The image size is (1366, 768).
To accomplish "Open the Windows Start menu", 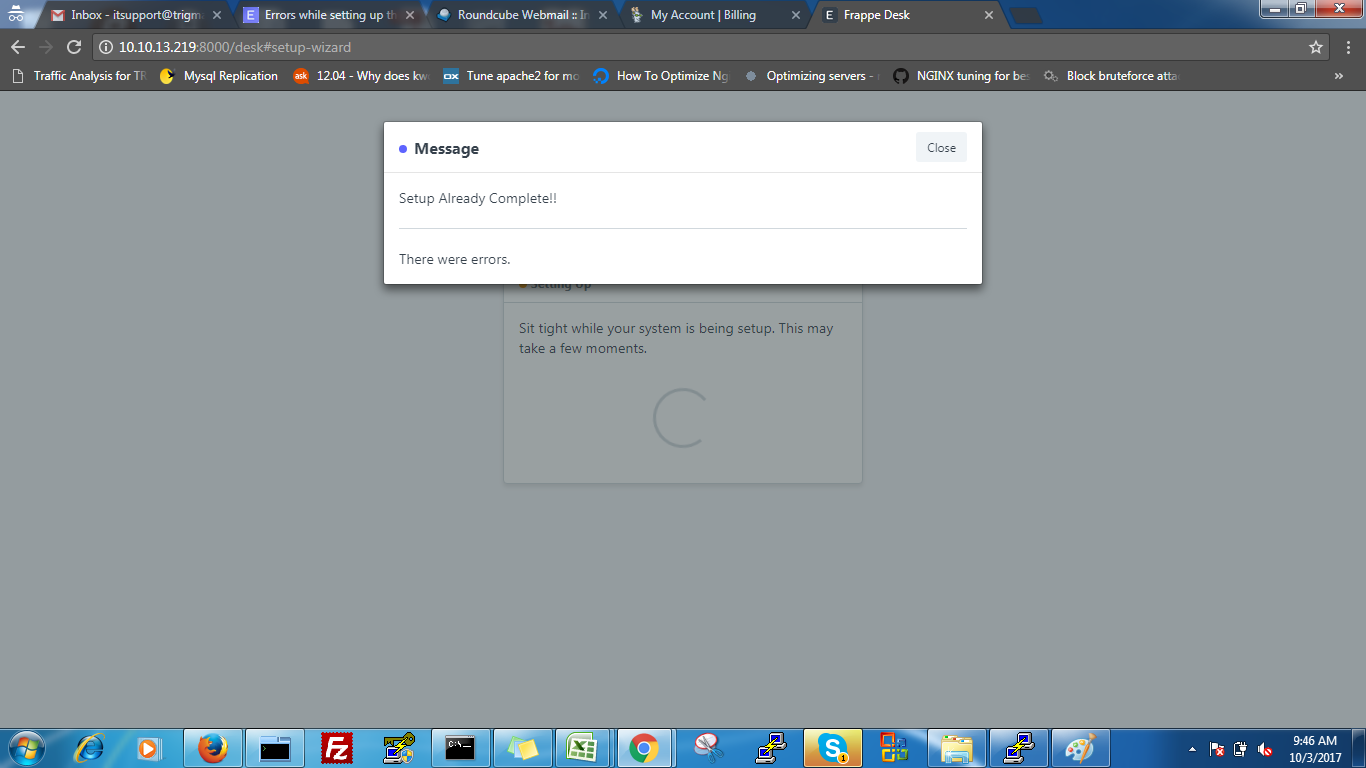I will pos(26,748).
